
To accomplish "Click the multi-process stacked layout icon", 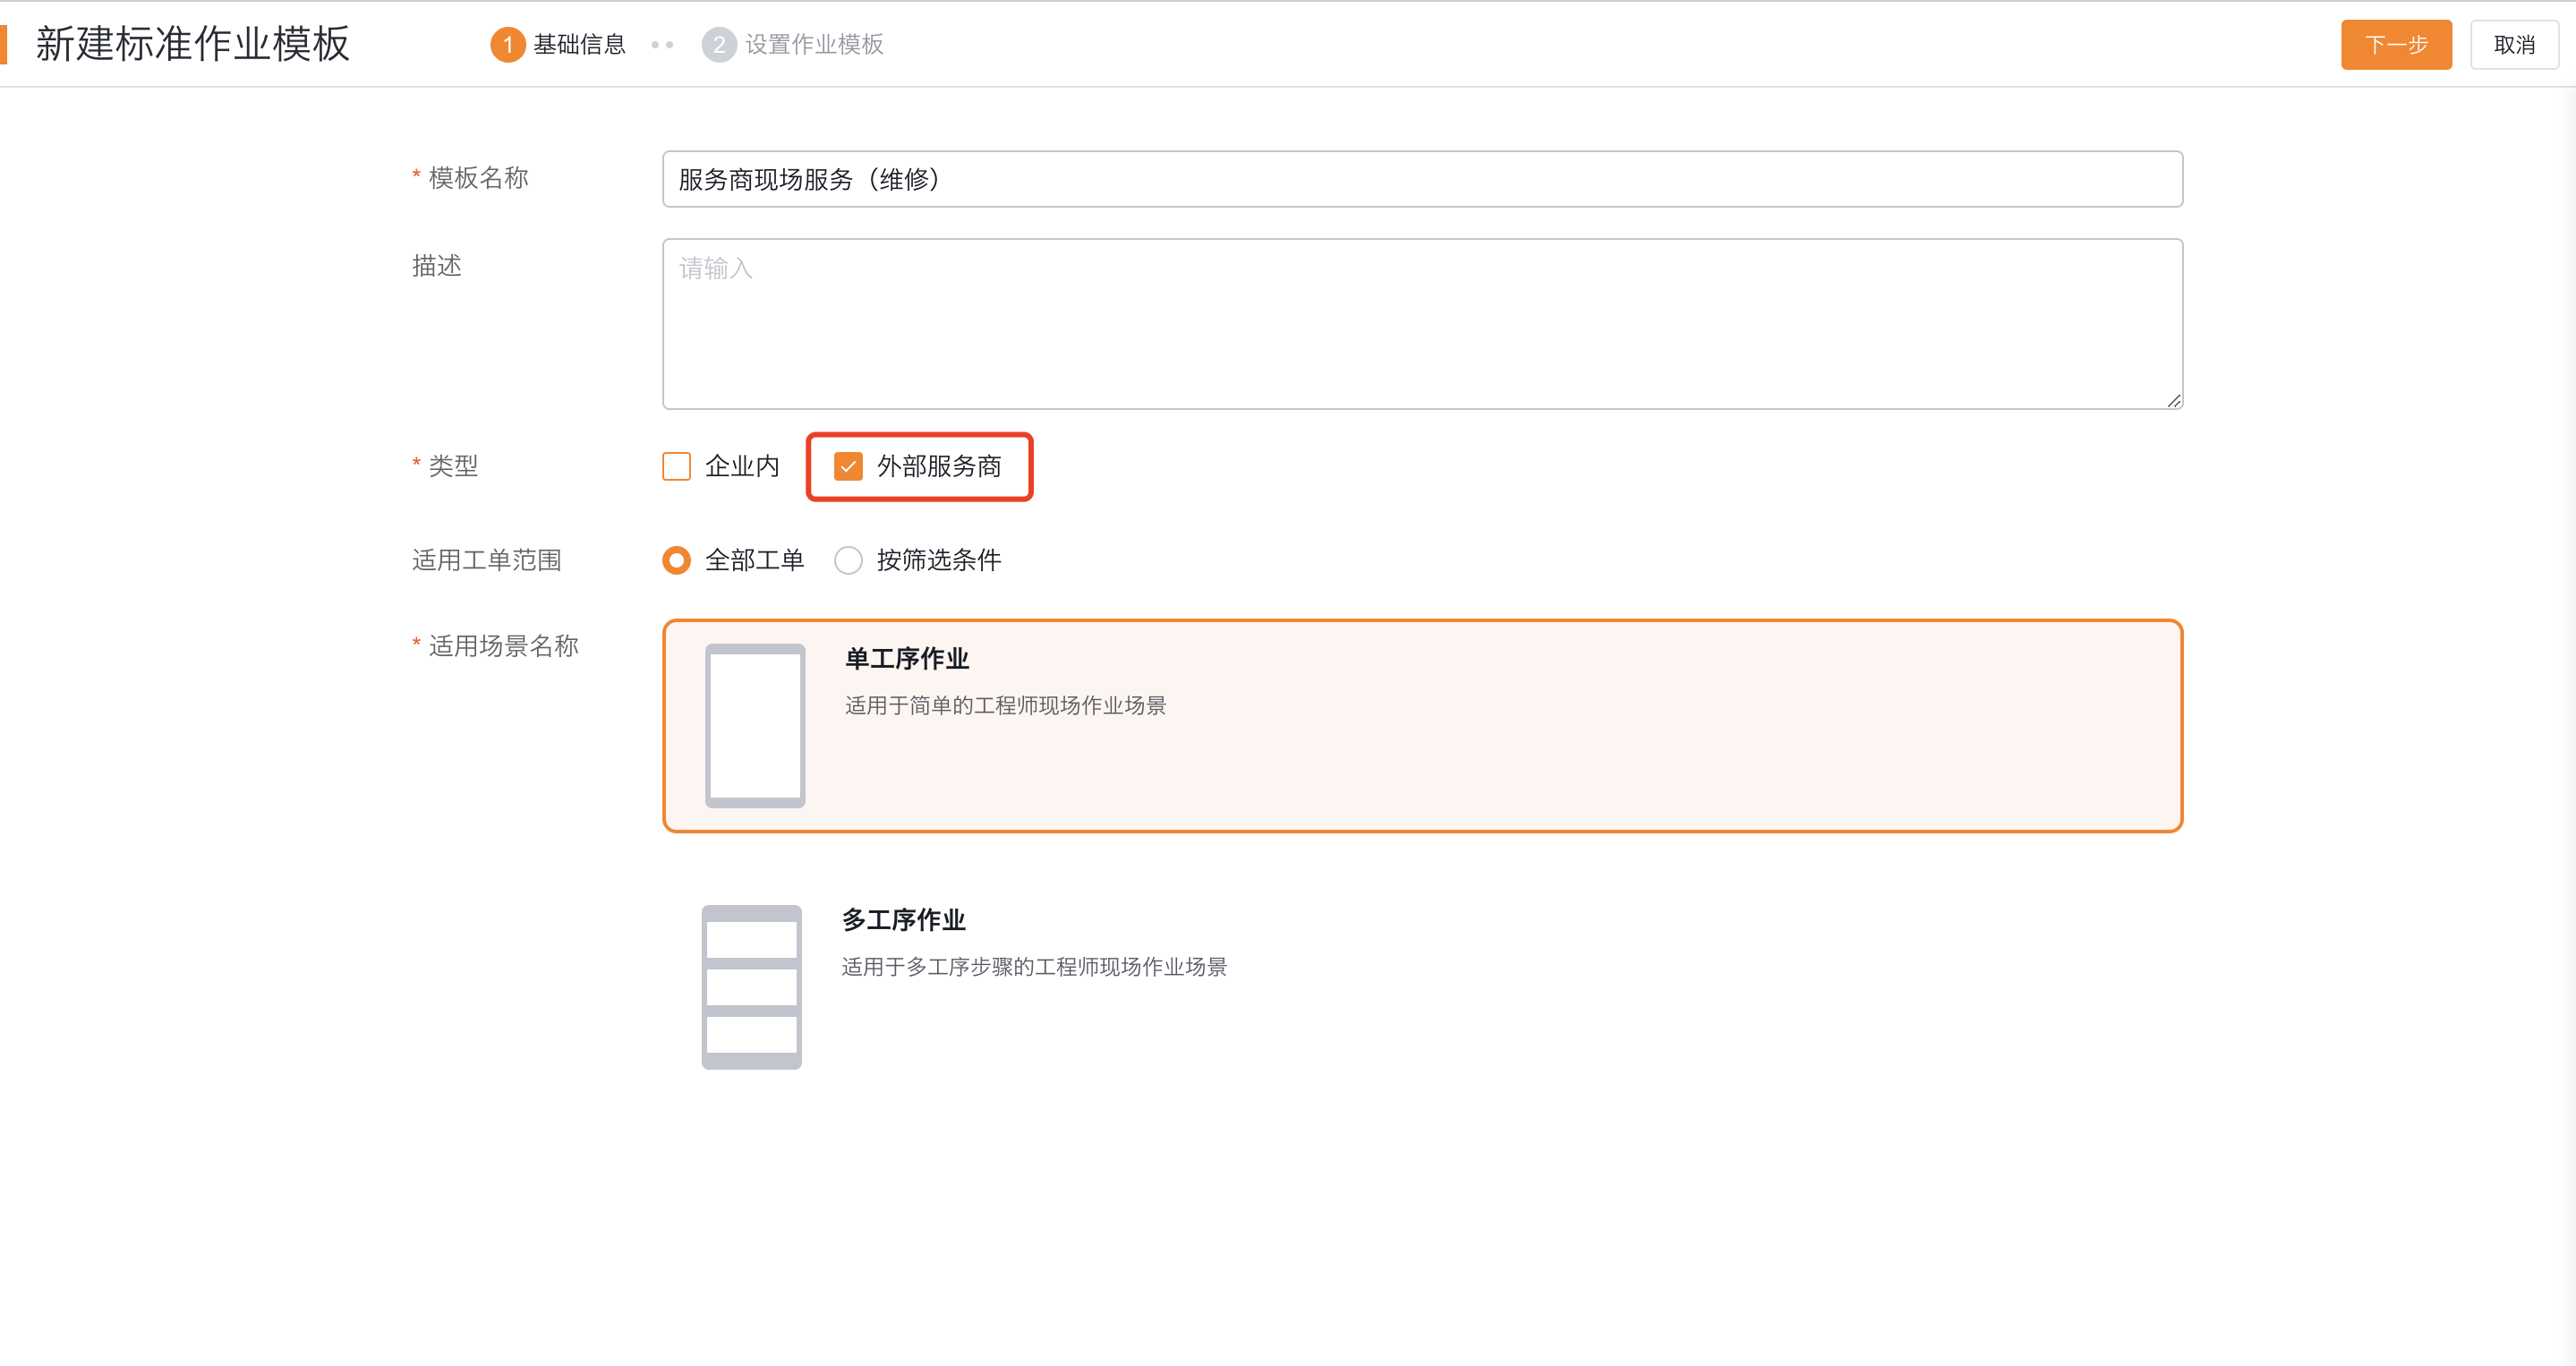I will (x=751, y=987).
